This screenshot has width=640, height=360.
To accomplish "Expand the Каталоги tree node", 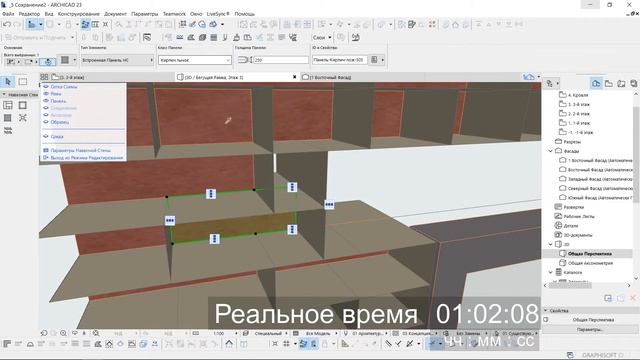I will [550, 272].
